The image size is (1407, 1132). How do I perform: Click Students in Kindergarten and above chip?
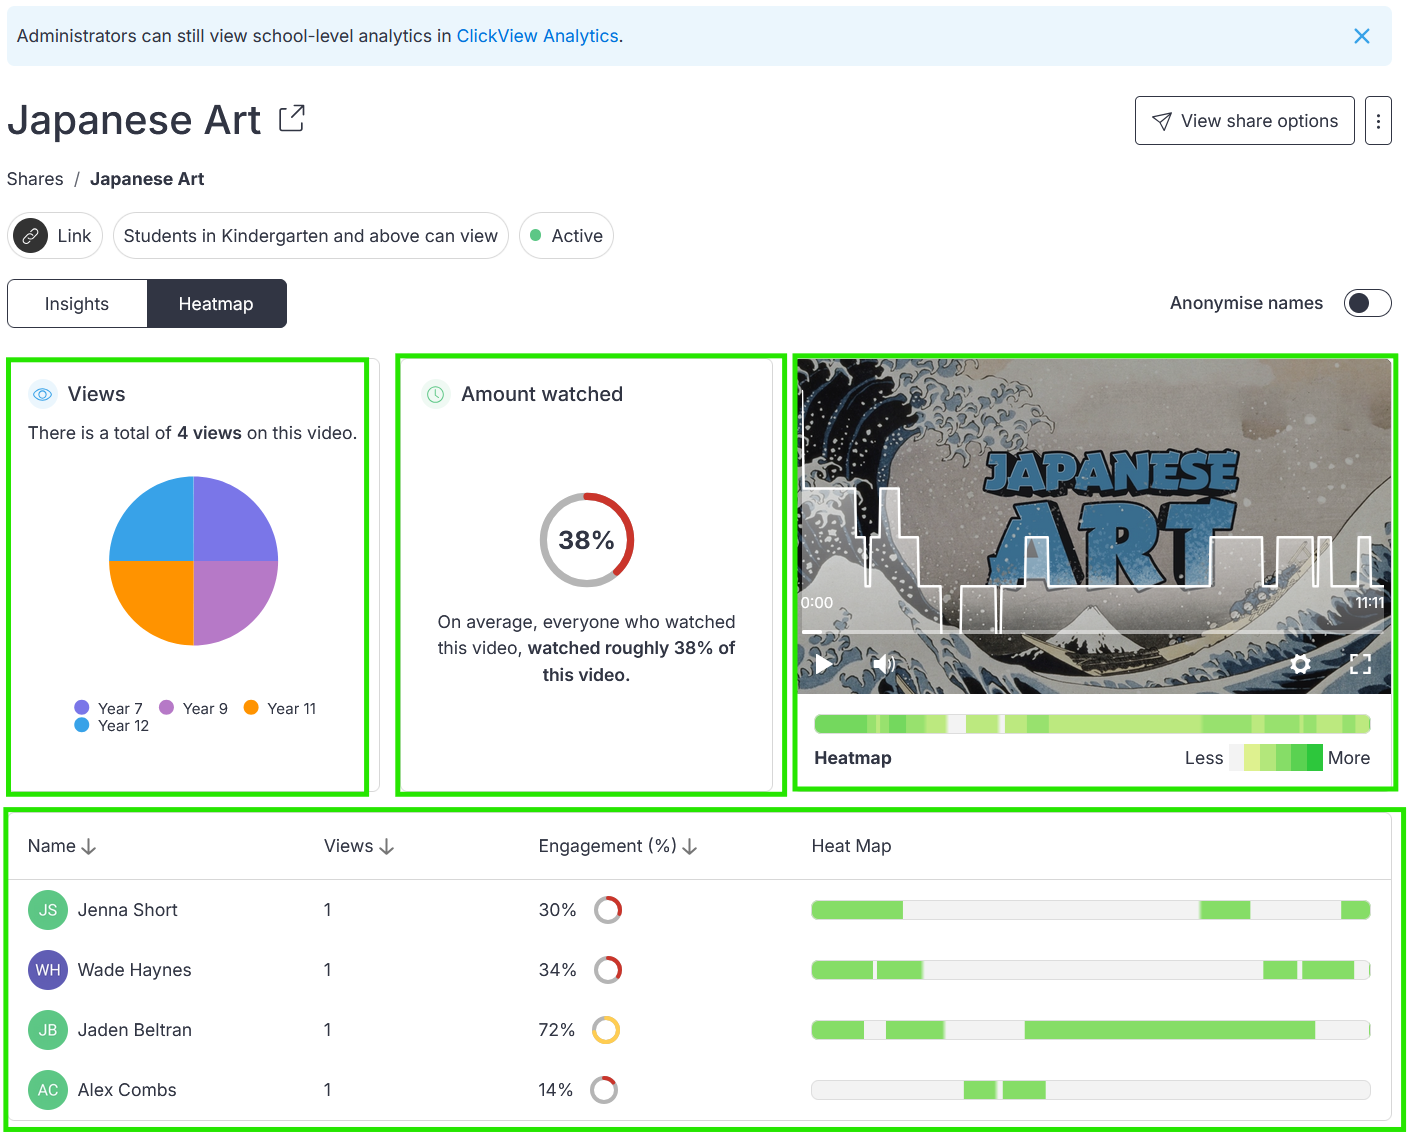(x=310, y=236)
